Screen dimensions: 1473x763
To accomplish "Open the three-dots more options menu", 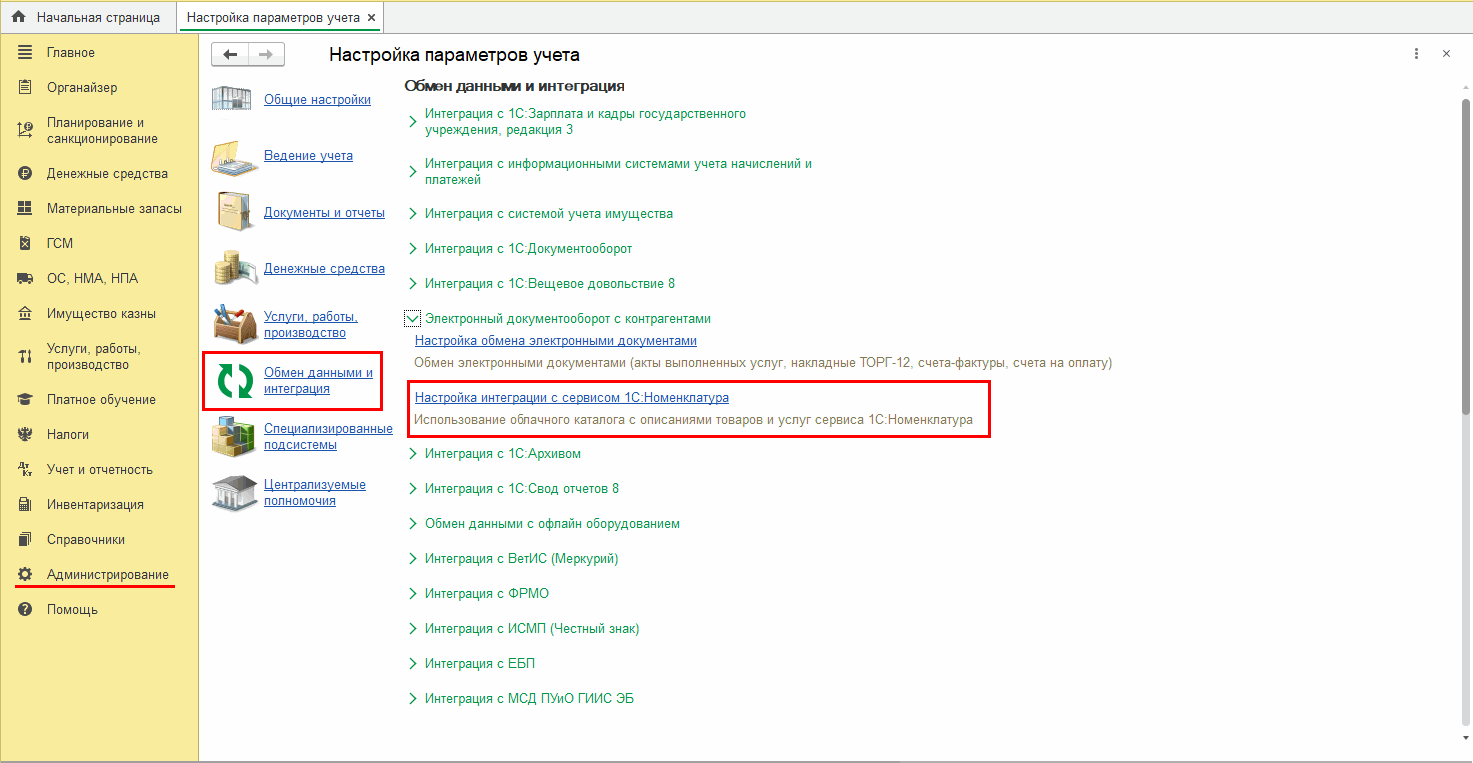I will point(1416,54).
